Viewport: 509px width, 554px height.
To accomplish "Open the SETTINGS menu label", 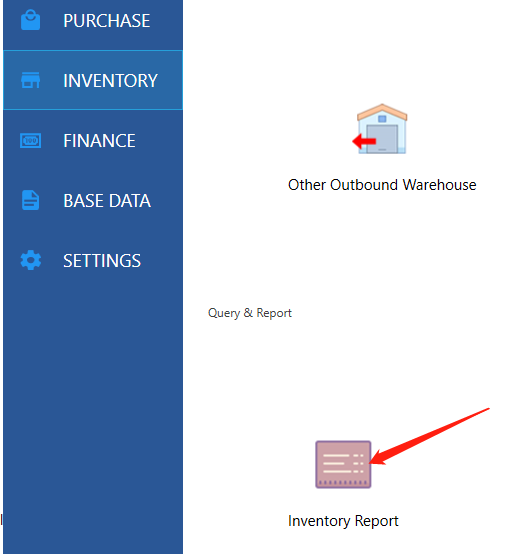I will pyautogui.click(x=102, y=261).
